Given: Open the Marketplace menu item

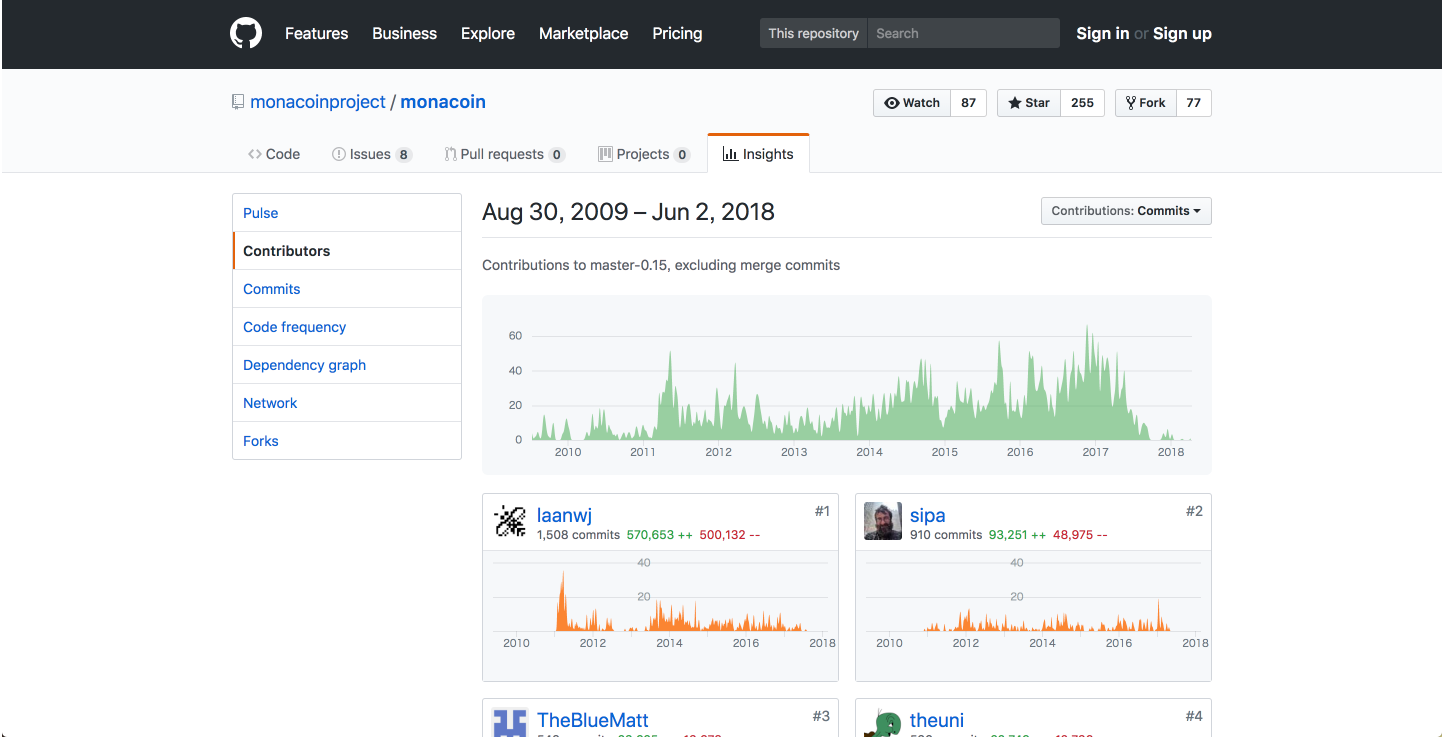Looking at the screenshot, I should (583, 33).
